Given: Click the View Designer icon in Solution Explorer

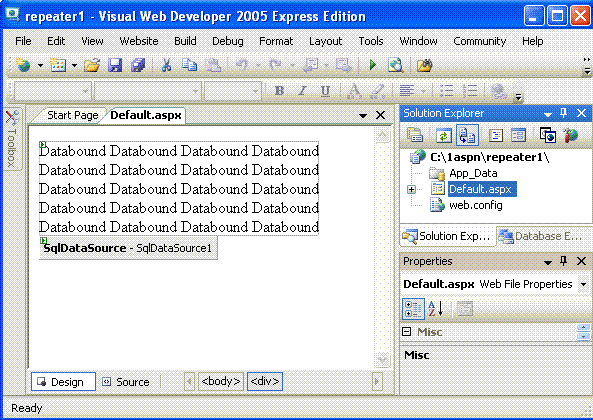Looking at the screenshot, I should point(518,135).
